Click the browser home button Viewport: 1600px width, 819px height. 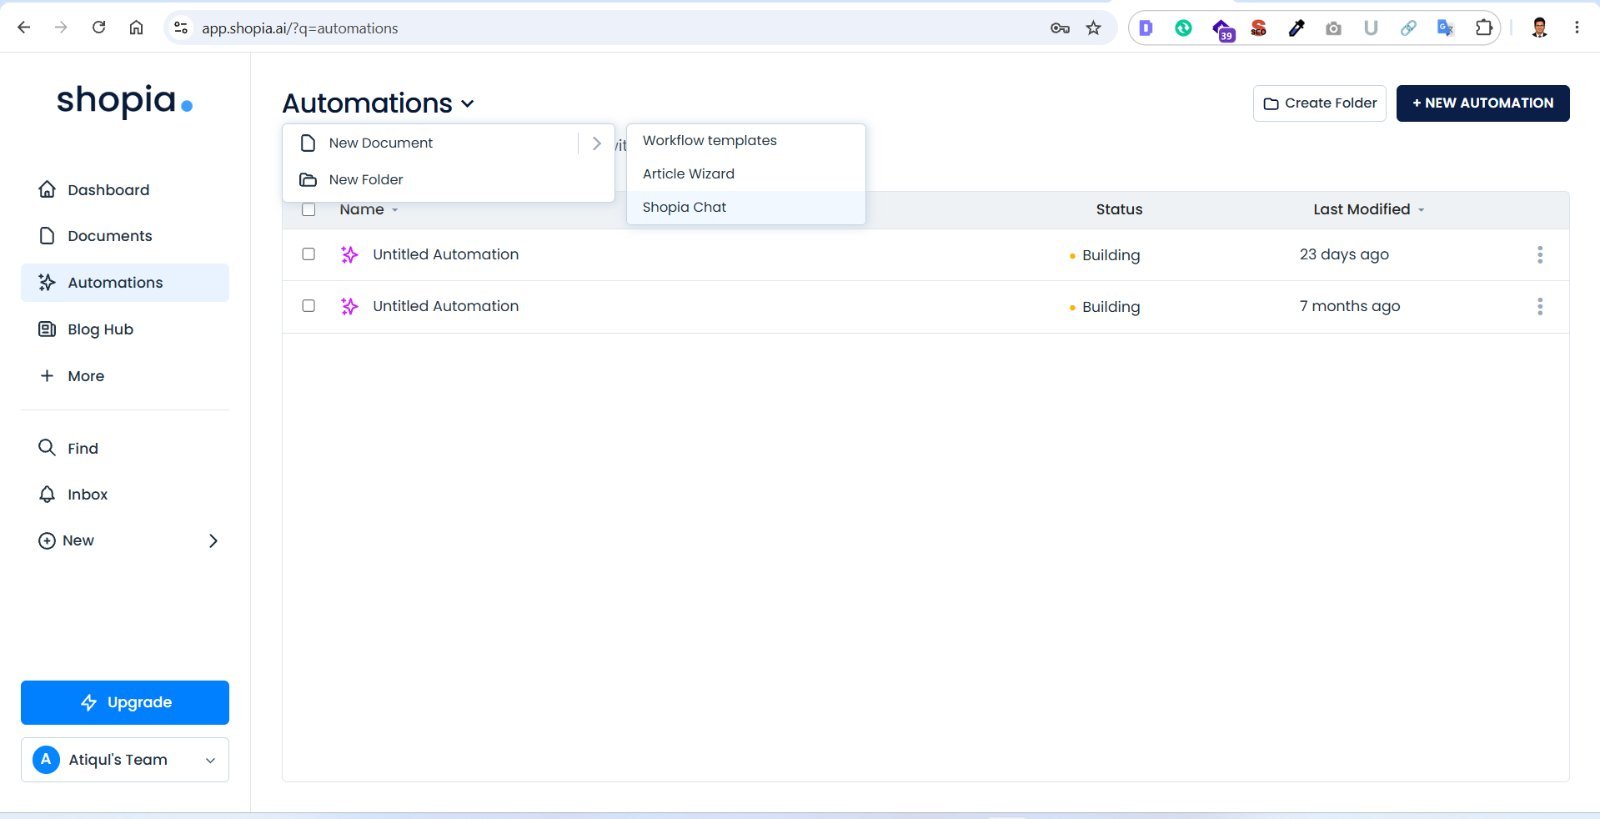[x=136, y=28]
